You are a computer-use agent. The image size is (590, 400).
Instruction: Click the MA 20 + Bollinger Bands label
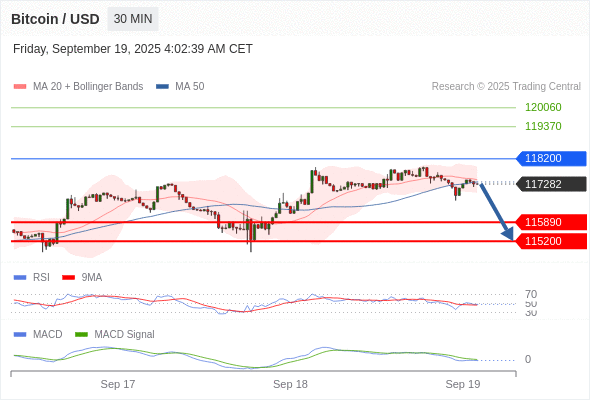(x=88, y=87)
